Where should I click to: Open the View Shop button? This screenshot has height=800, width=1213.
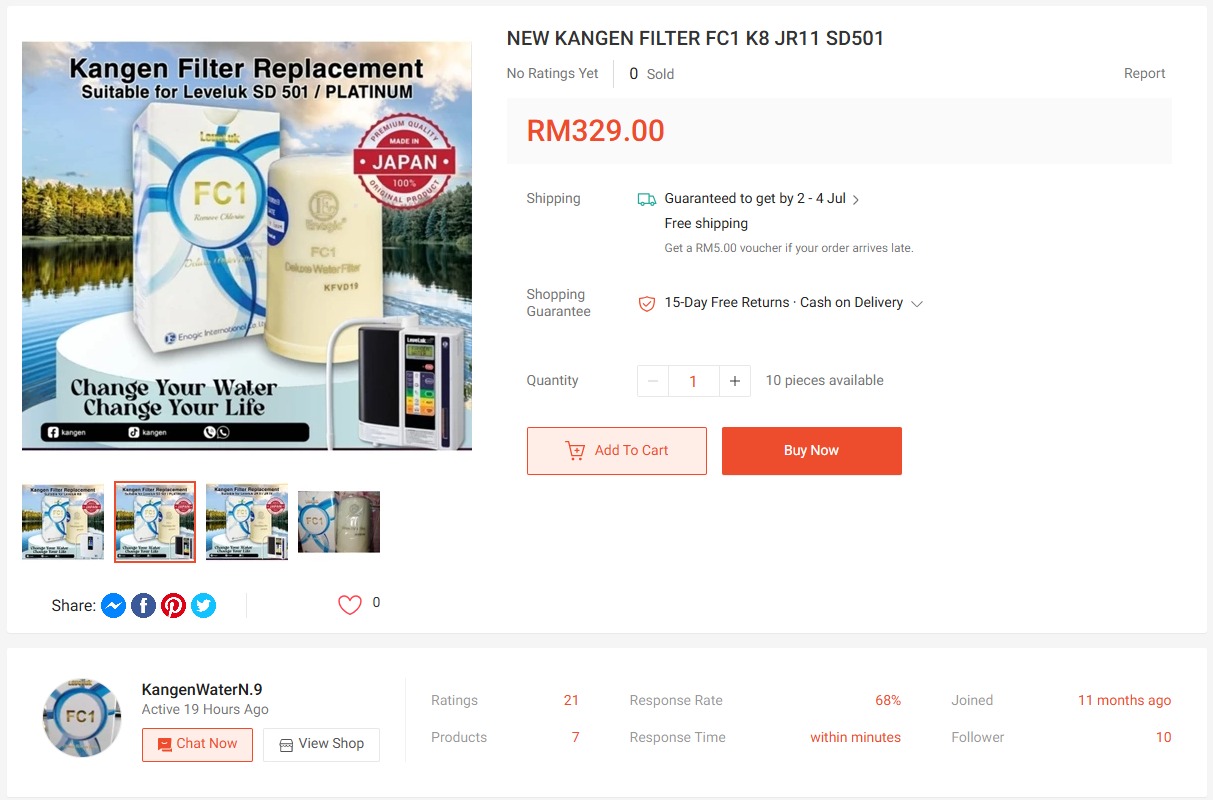point(321,745)
